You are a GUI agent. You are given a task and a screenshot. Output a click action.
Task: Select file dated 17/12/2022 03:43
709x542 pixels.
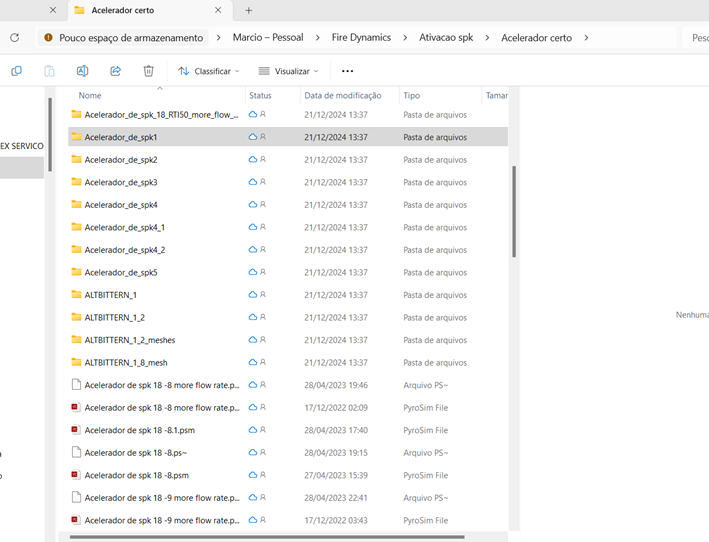tap(288, 520)
